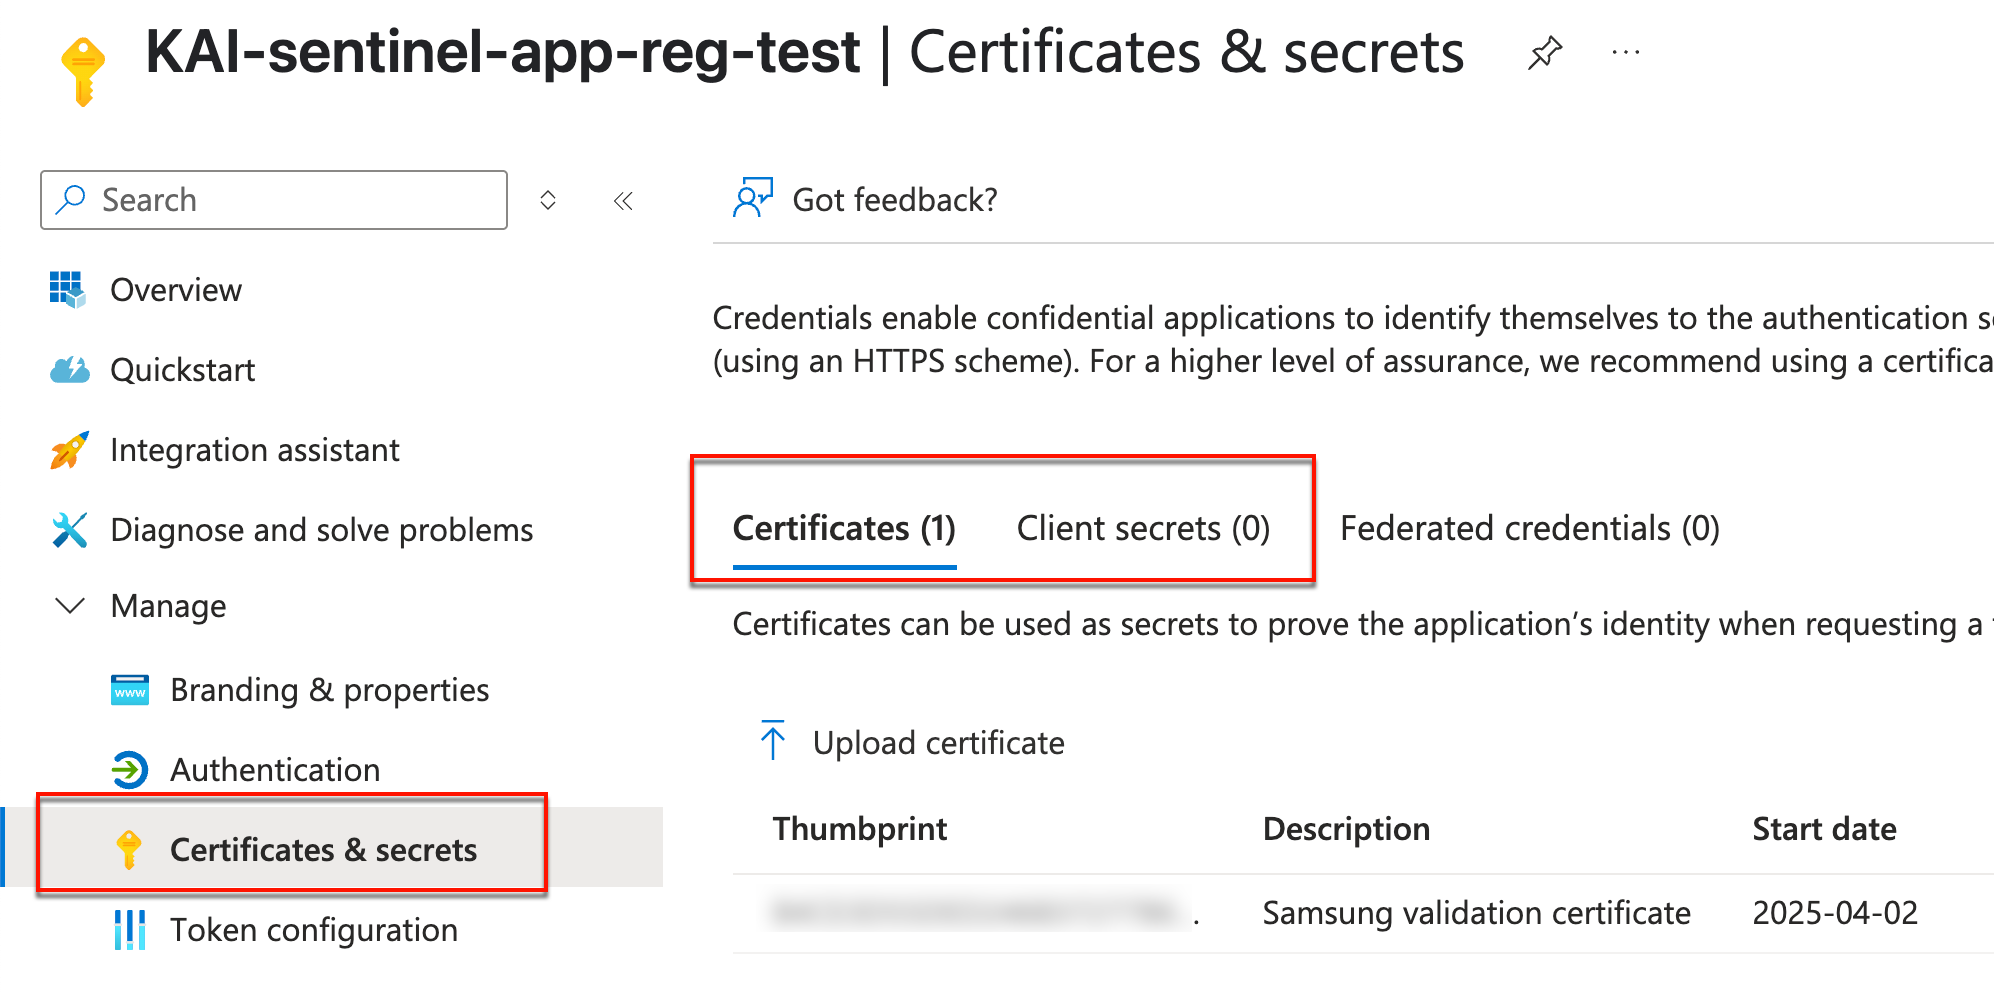Click the Got feedback? link

click(x=894, y=200)
